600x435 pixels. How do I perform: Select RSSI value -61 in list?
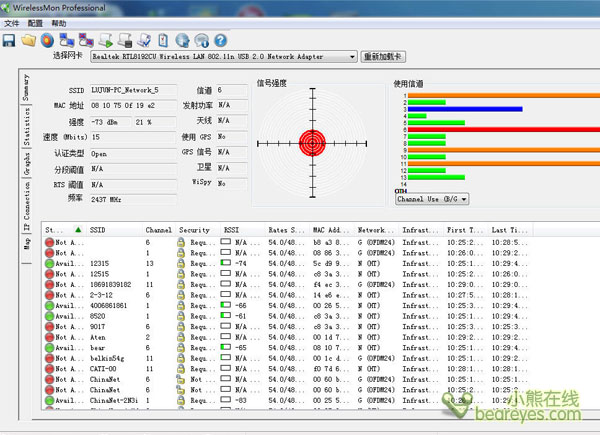pyautogui.click(x=241, y=316)
